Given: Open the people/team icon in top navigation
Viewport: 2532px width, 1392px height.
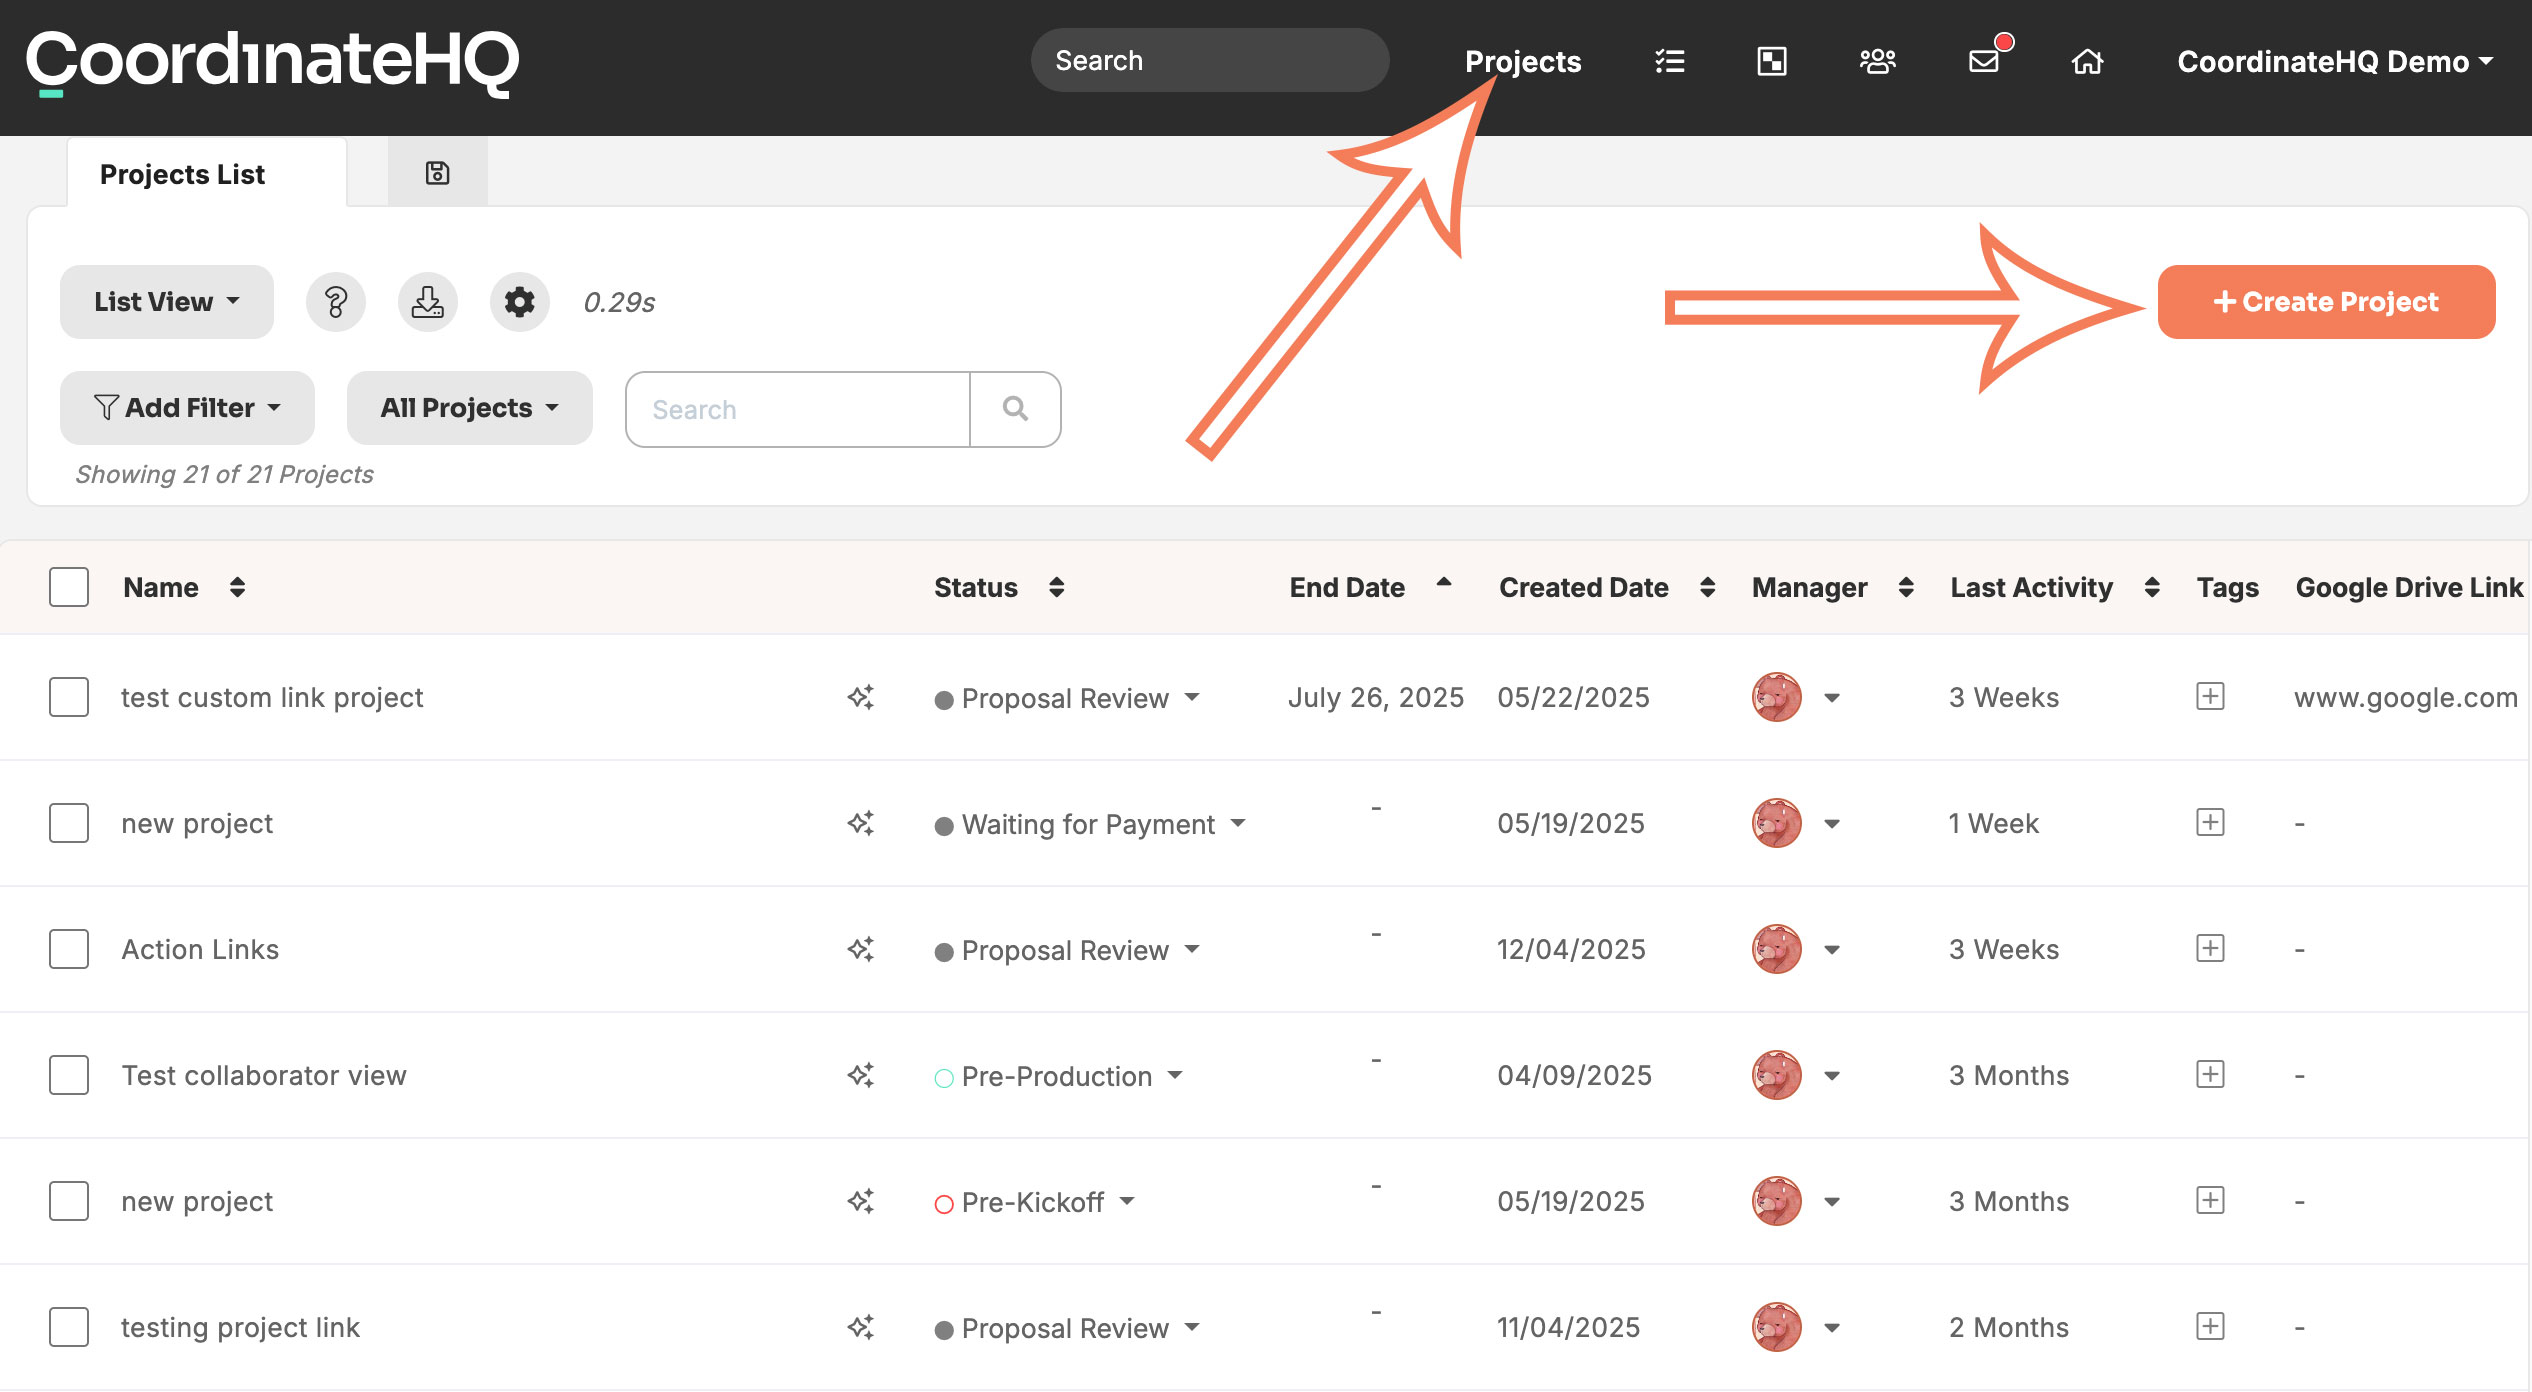Looking at the screenshot, I should 1877,62.
